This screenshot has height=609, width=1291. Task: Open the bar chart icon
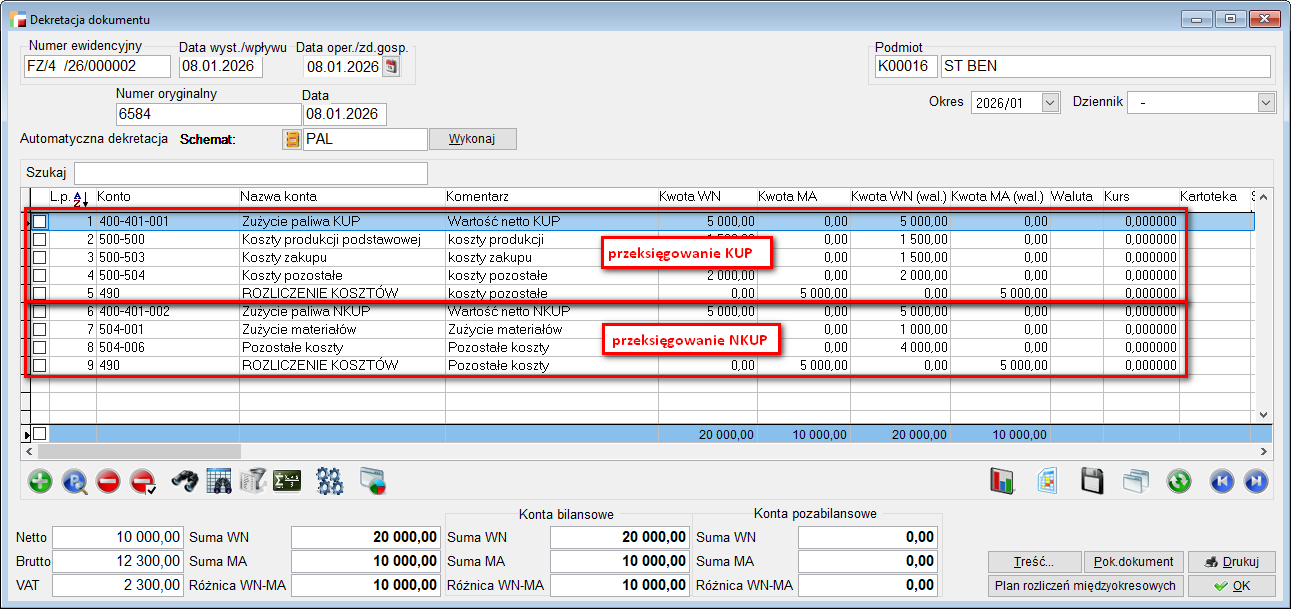(x=1002, y=481)
